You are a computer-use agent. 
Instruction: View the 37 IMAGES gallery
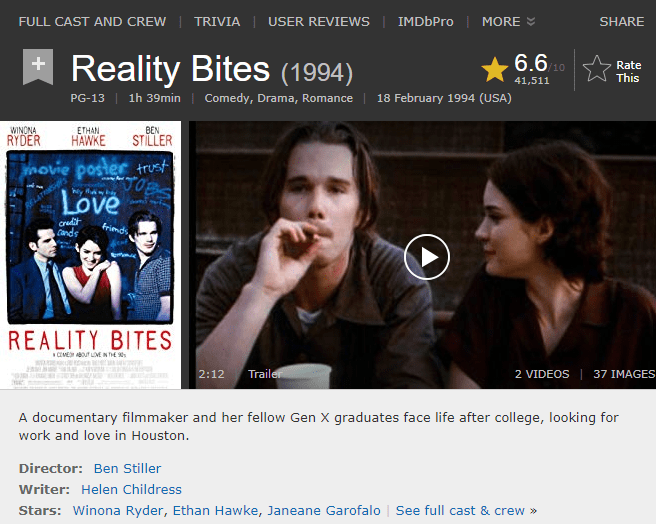pos(624,374)
